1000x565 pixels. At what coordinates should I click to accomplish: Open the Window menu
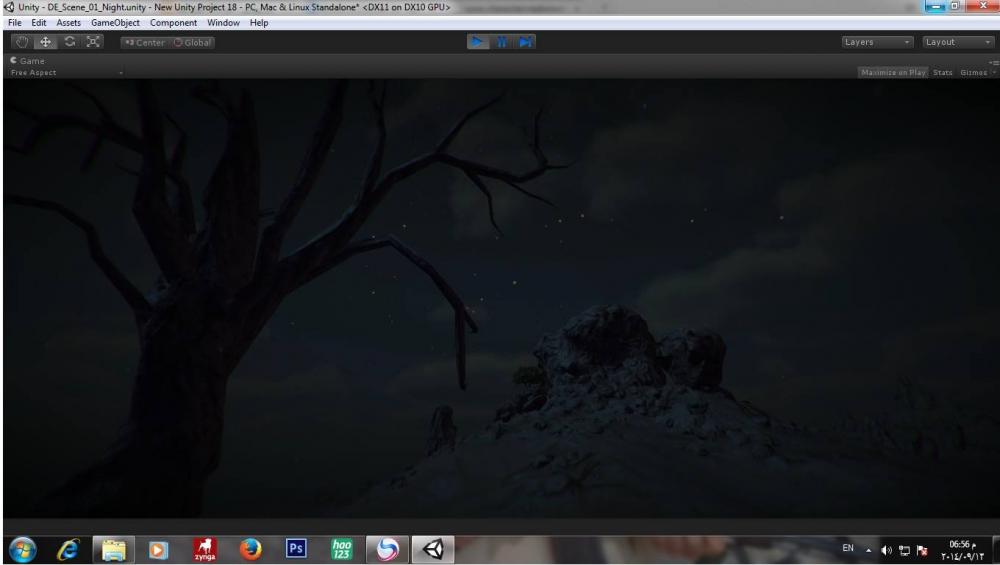223,22
